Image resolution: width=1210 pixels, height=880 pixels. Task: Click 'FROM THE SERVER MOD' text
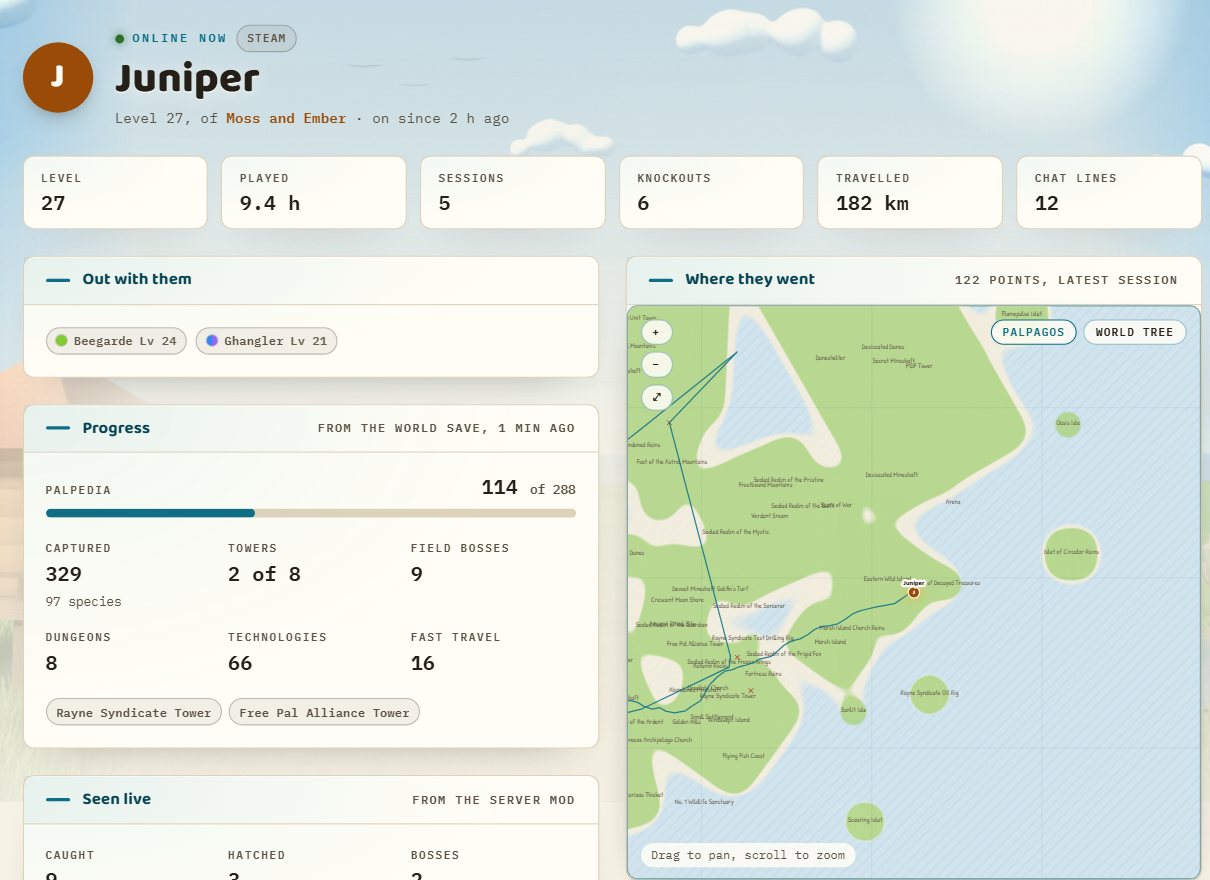(x=494, y=800)
